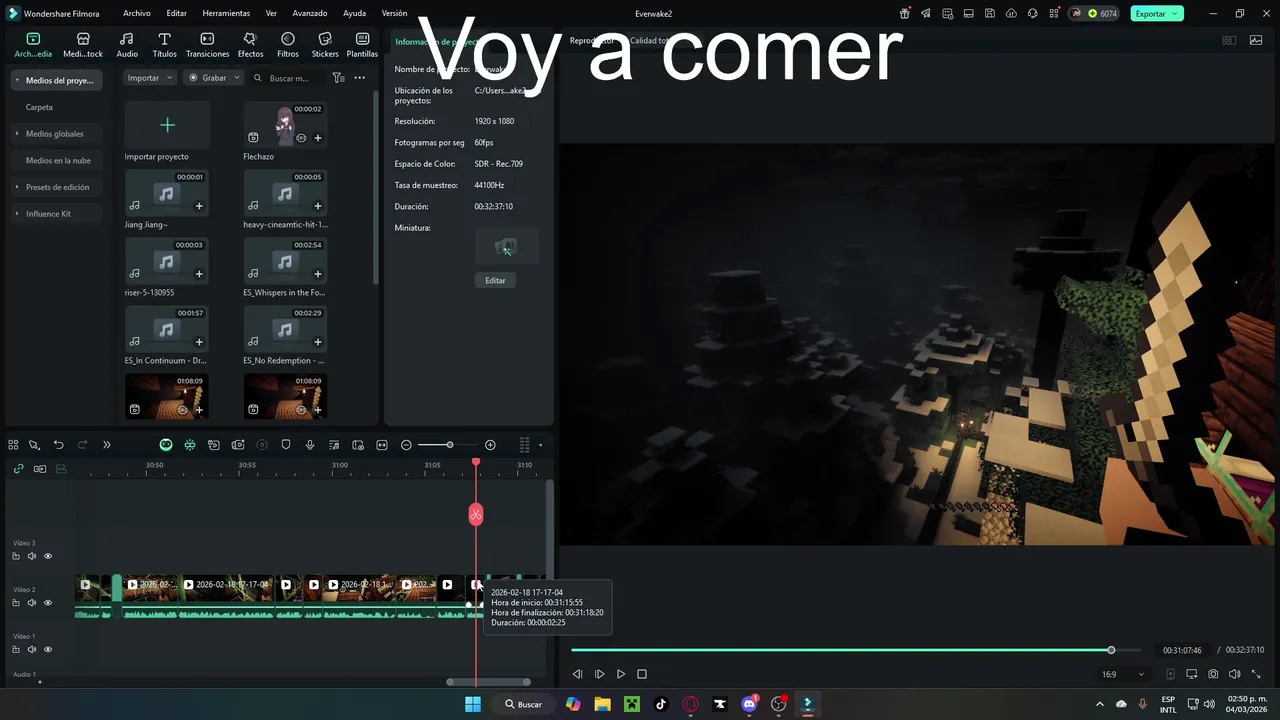Open the Ayuda menu
Image resolution: width=1280 pixels, height=720 pixels.
tap(354, 14)
